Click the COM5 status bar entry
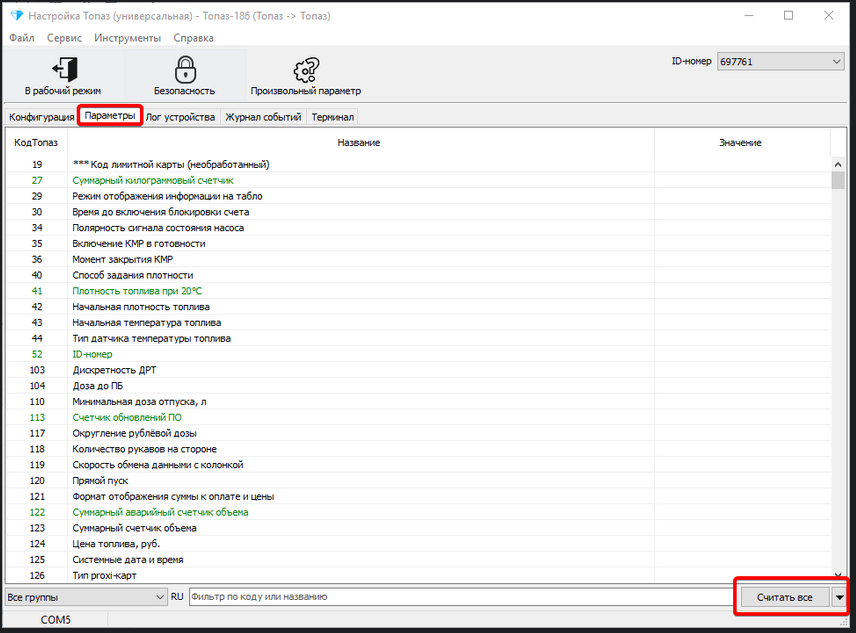856x633 pixels. (x=56, y=620)
